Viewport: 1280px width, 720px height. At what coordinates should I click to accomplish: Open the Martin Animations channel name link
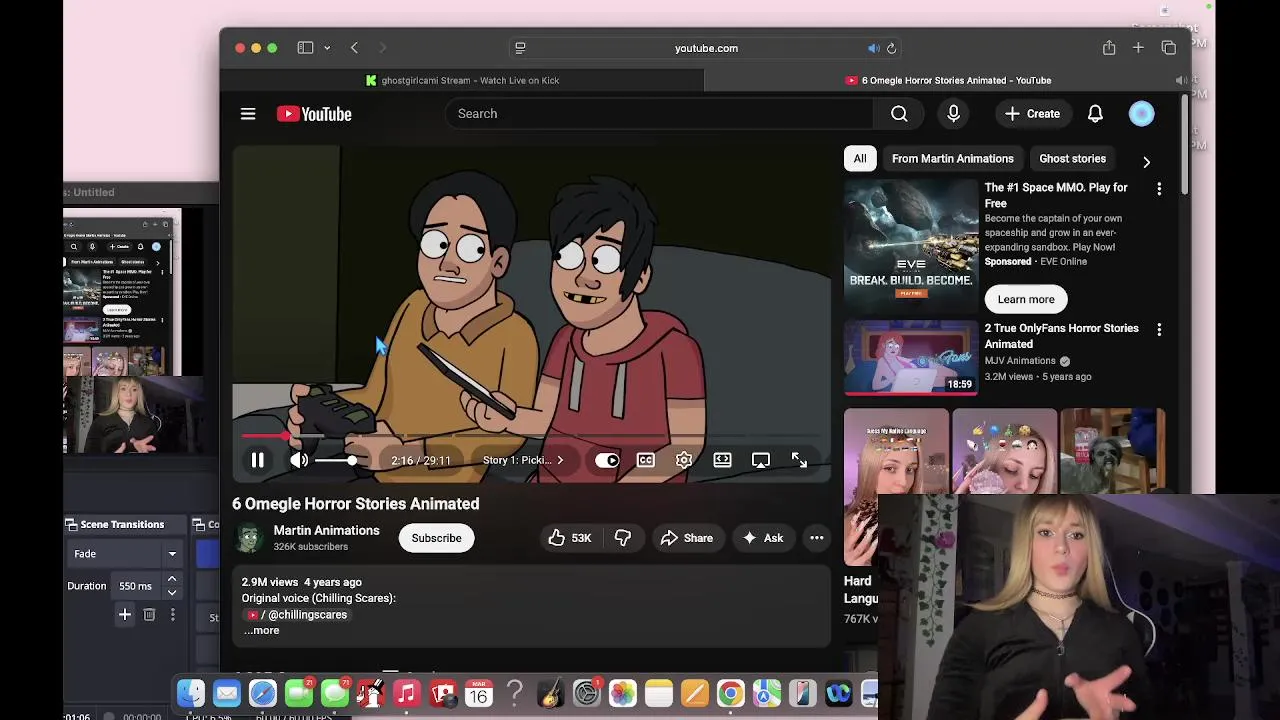click(x=327, y=530)
